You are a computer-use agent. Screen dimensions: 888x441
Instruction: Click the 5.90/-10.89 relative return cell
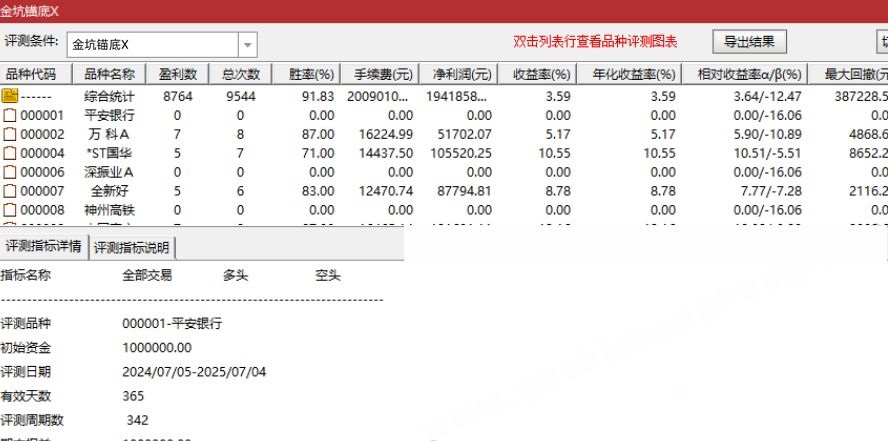(x=768, y=134)
